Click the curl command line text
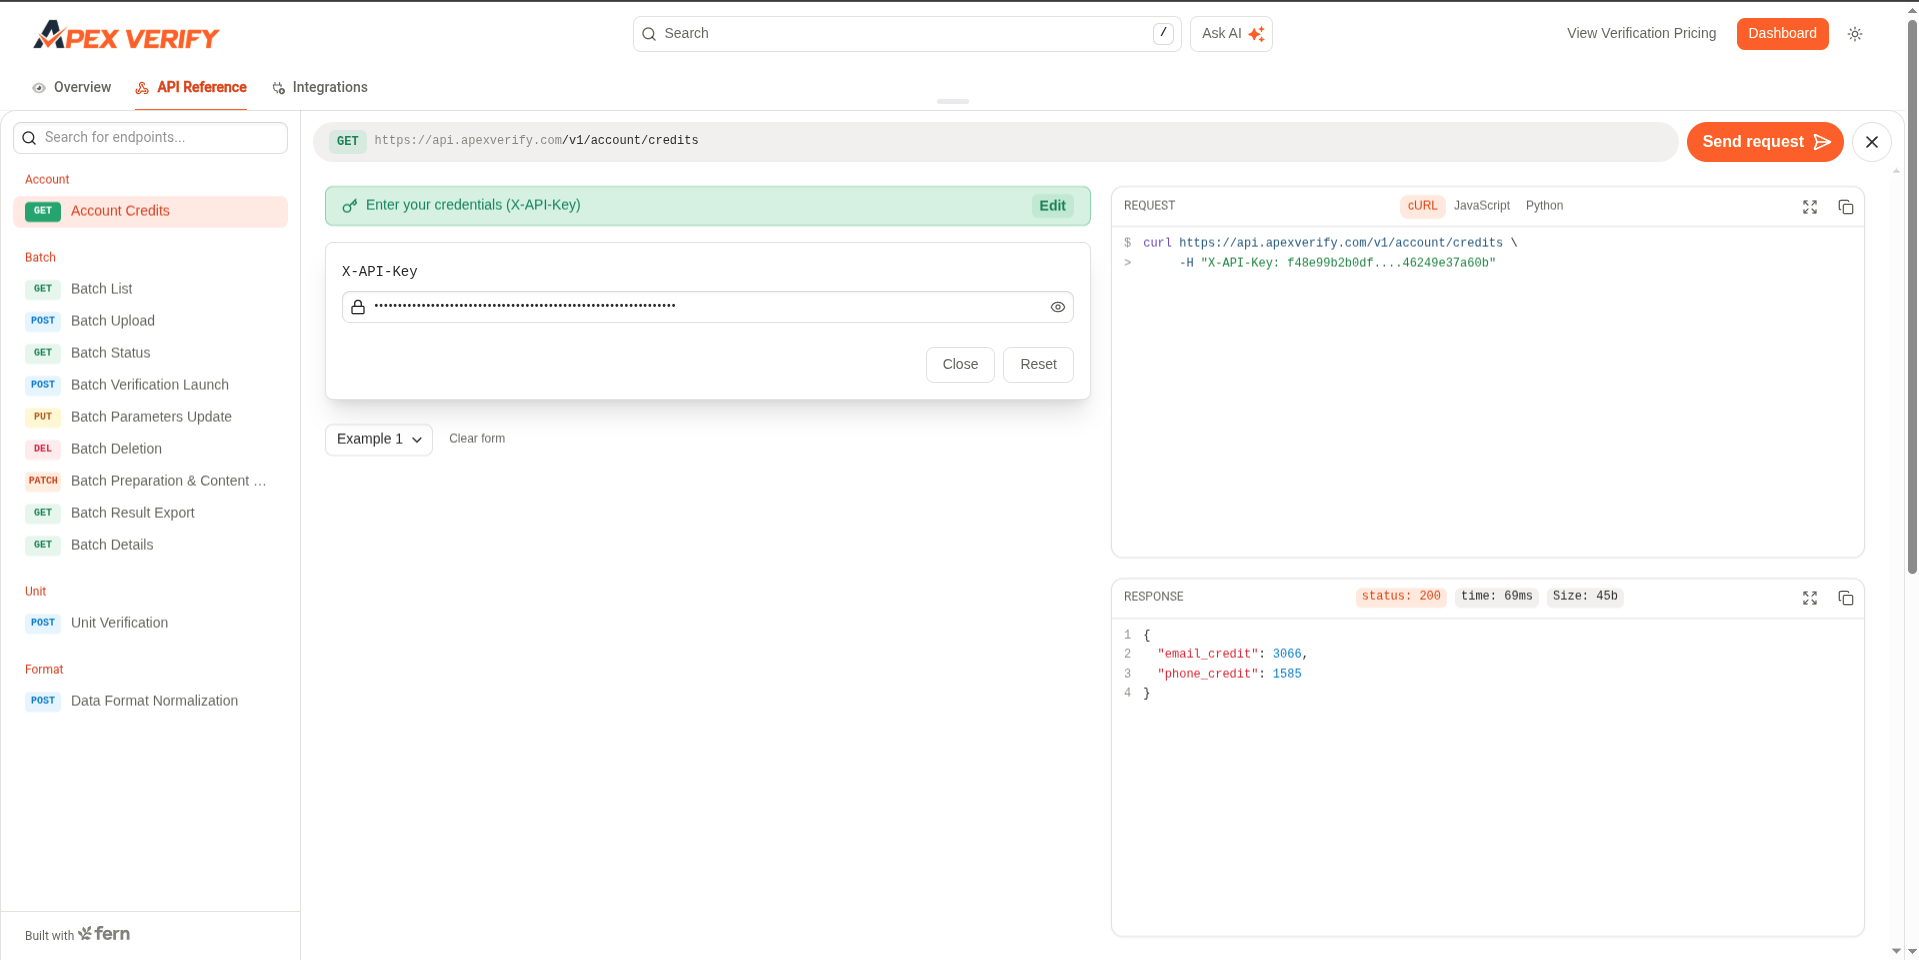Image resolution: width=1919 pixels, height=960 pixels. pyautogui.click(x=1330, y=243)
